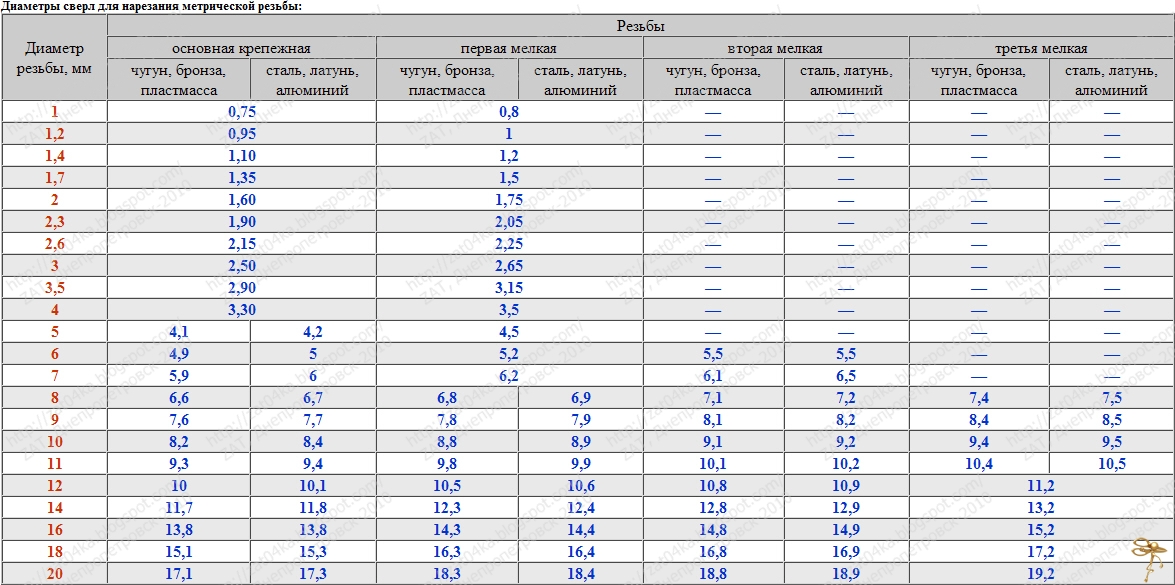Click the value 7,5 in row 8
The image size is (1175, 585).
coord(1111,398)
